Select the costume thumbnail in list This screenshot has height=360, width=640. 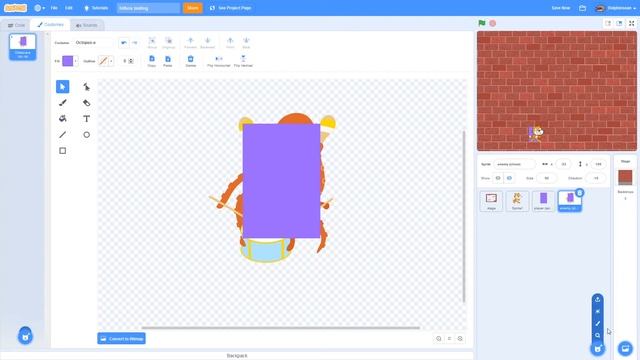(x=22, y=47)
